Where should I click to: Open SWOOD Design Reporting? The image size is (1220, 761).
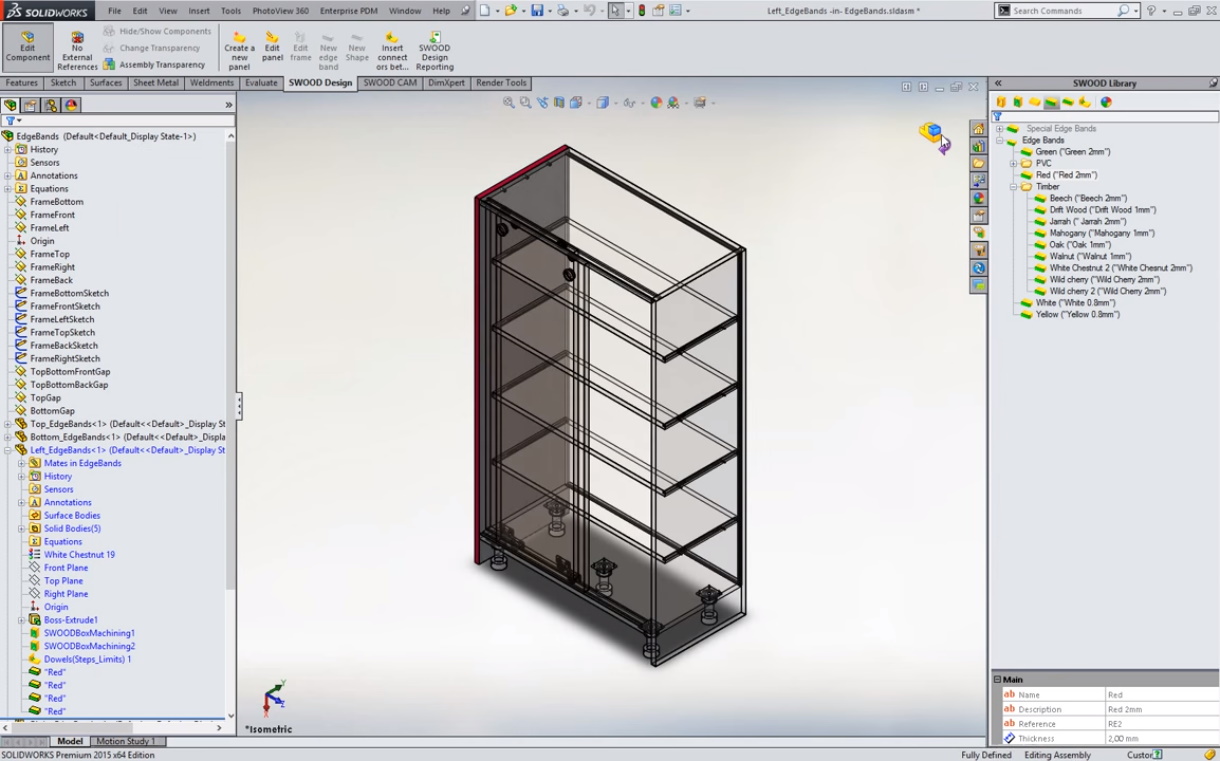434,50
